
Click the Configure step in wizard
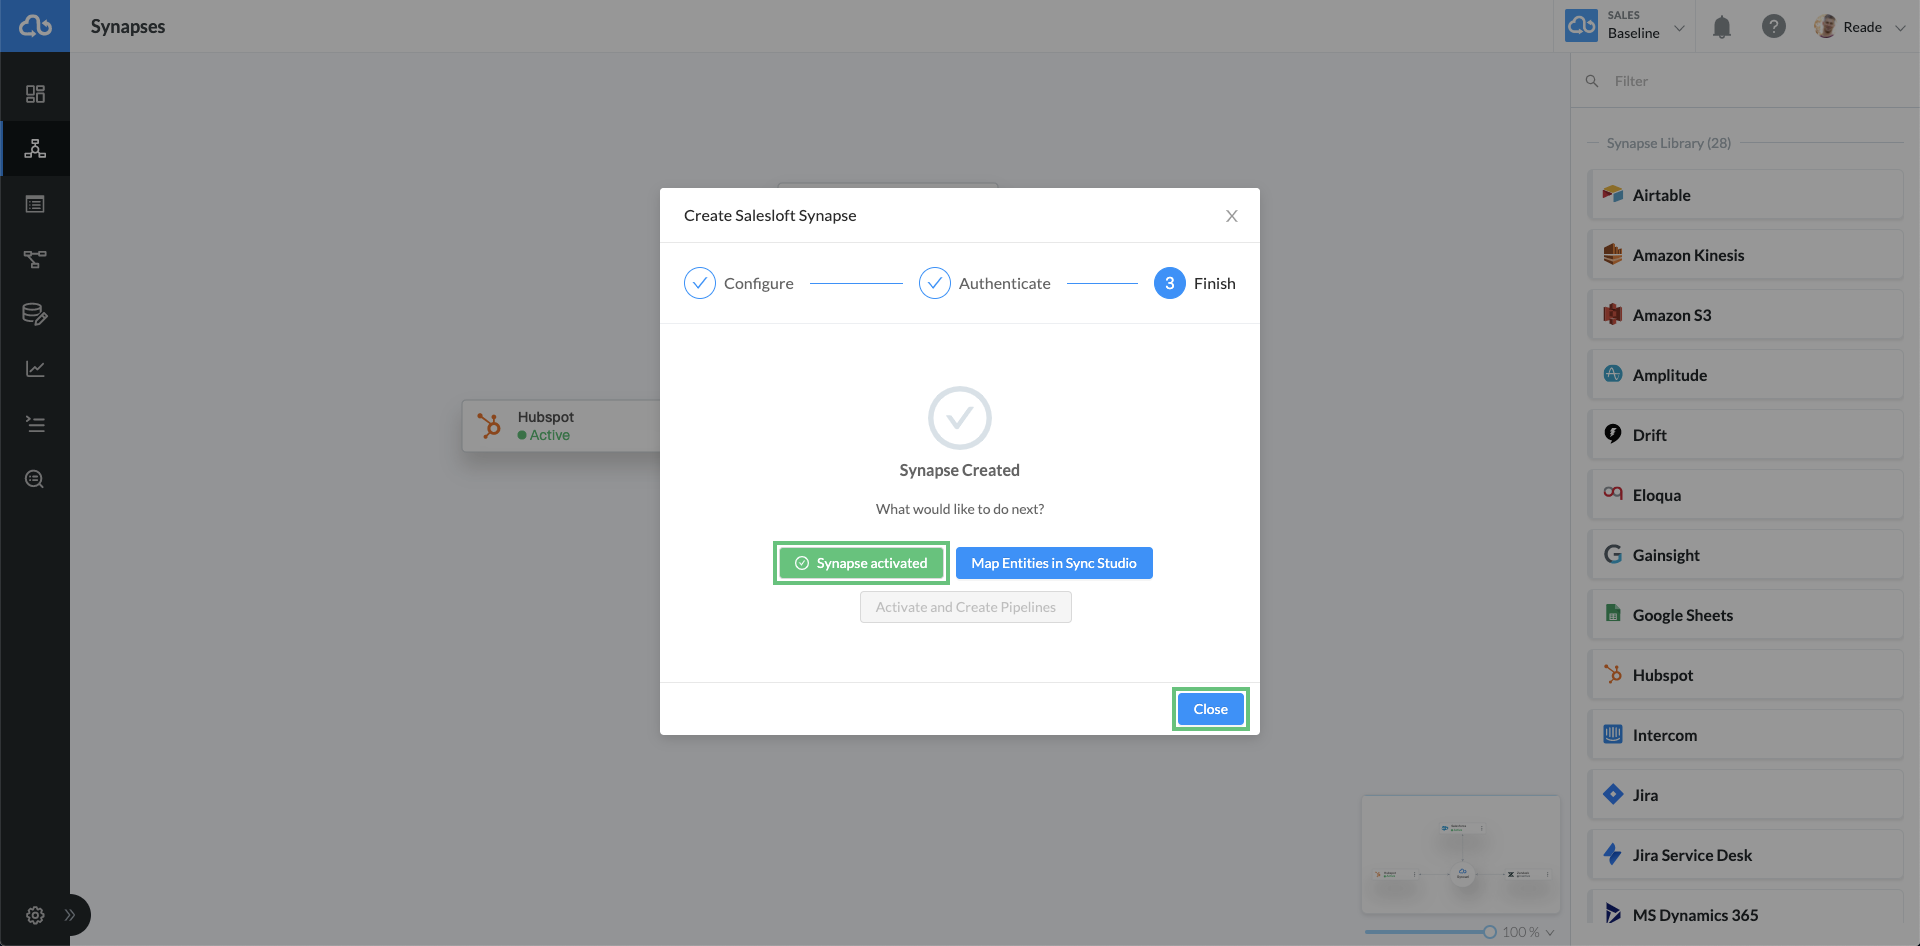[x=739, y=283]
